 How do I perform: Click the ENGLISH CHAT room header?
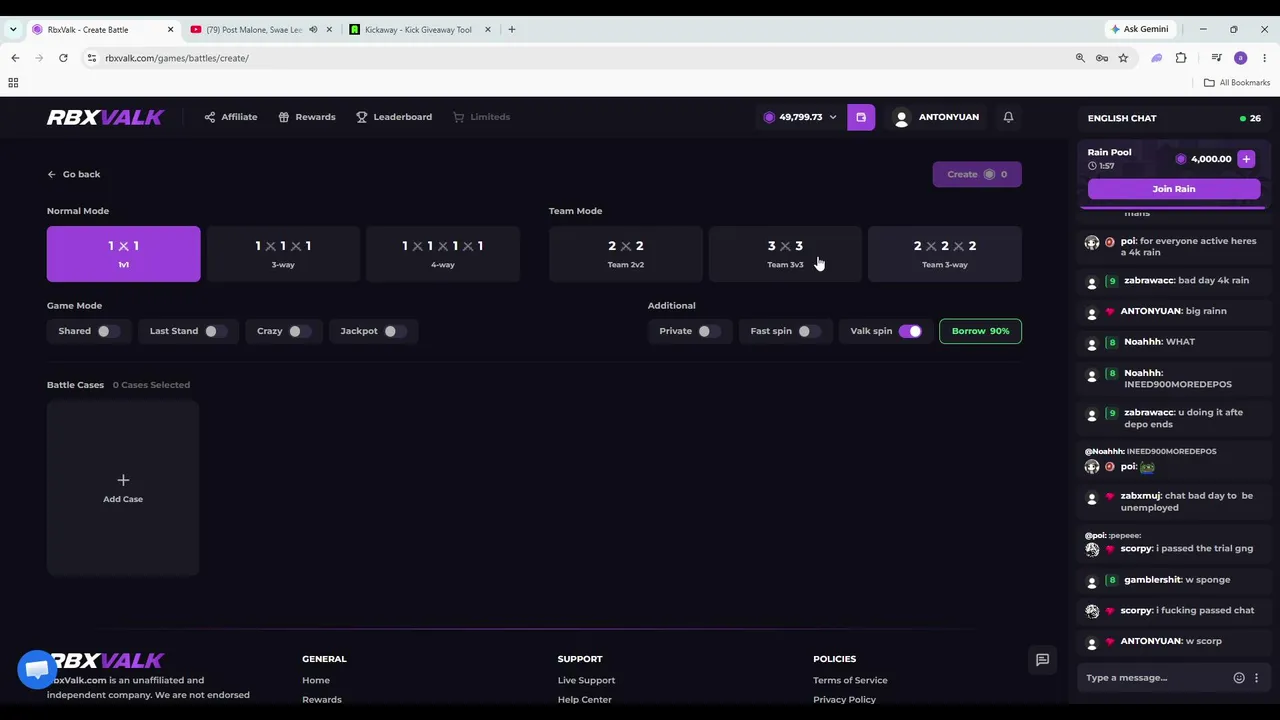[1122, 118]
